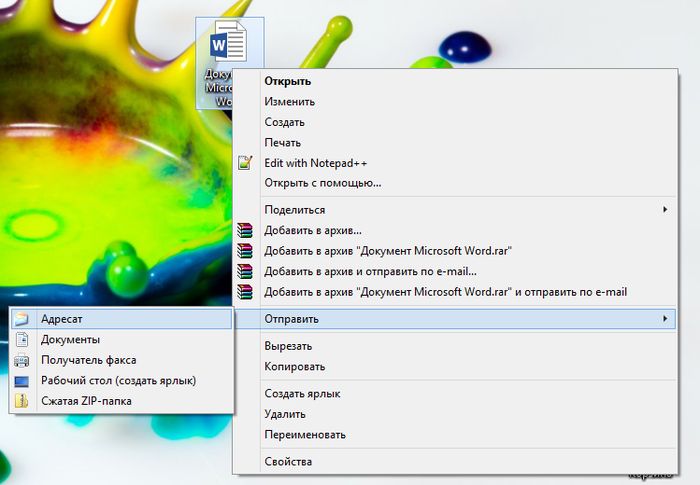Screen dimensions: 700x485
Task: Select Печать to print the document
Action: (x=284, y=142)
